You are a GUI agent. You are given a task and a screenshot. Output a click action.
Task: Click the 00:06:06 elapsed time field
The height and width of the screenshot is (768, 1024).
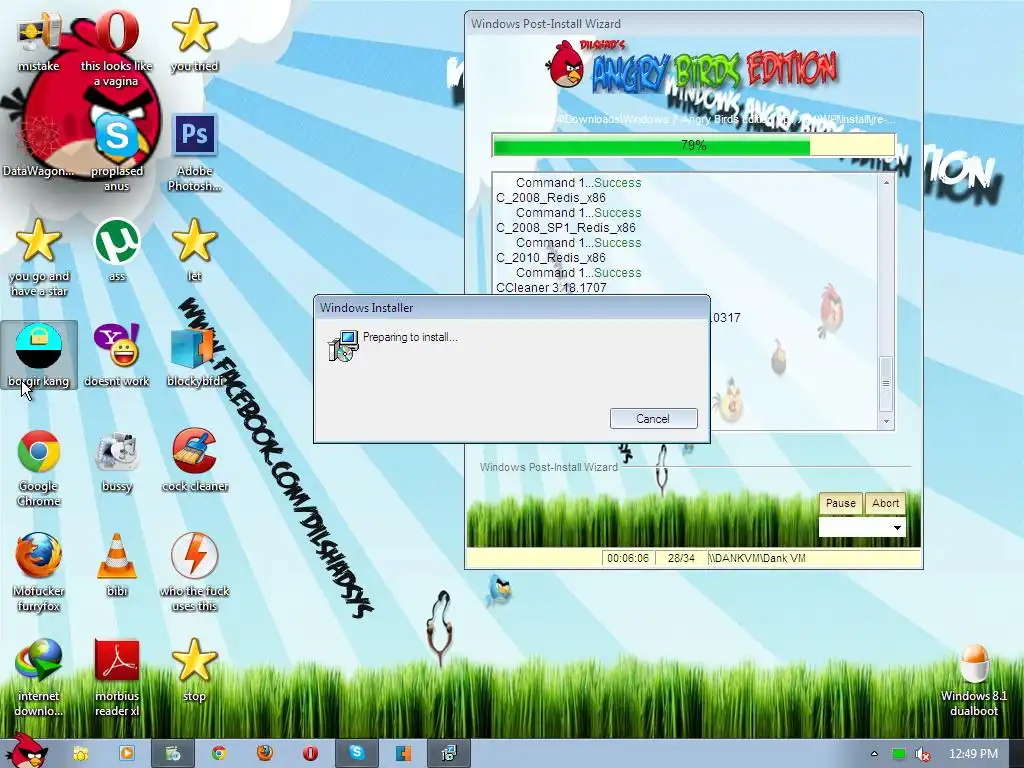click(x=628, y=558)
